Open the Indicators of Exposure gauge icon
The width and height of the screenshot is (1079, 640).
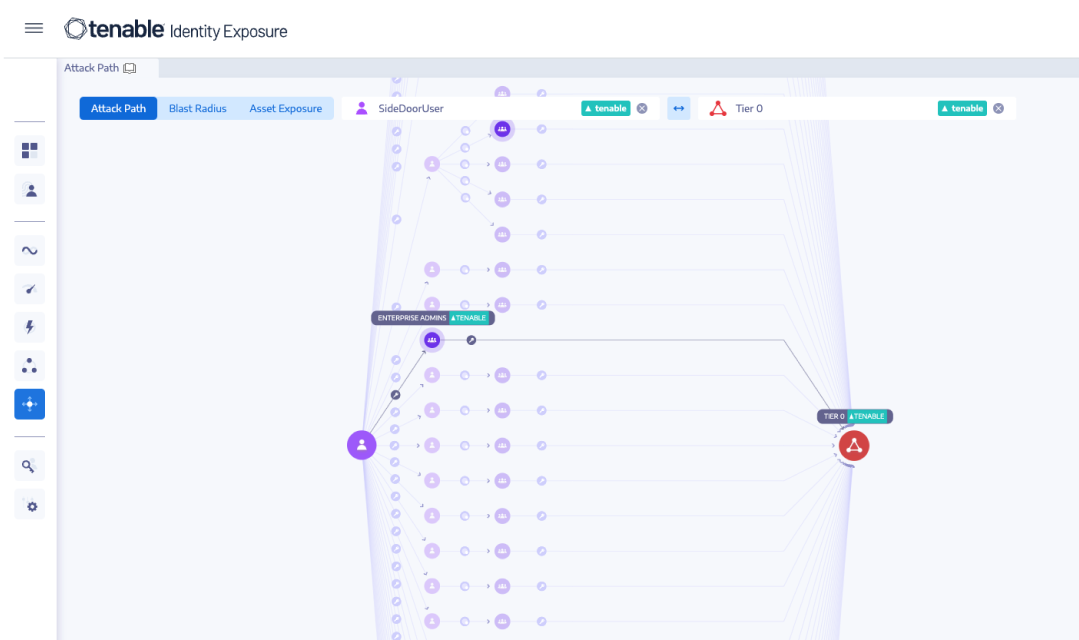tap(30, 289)
